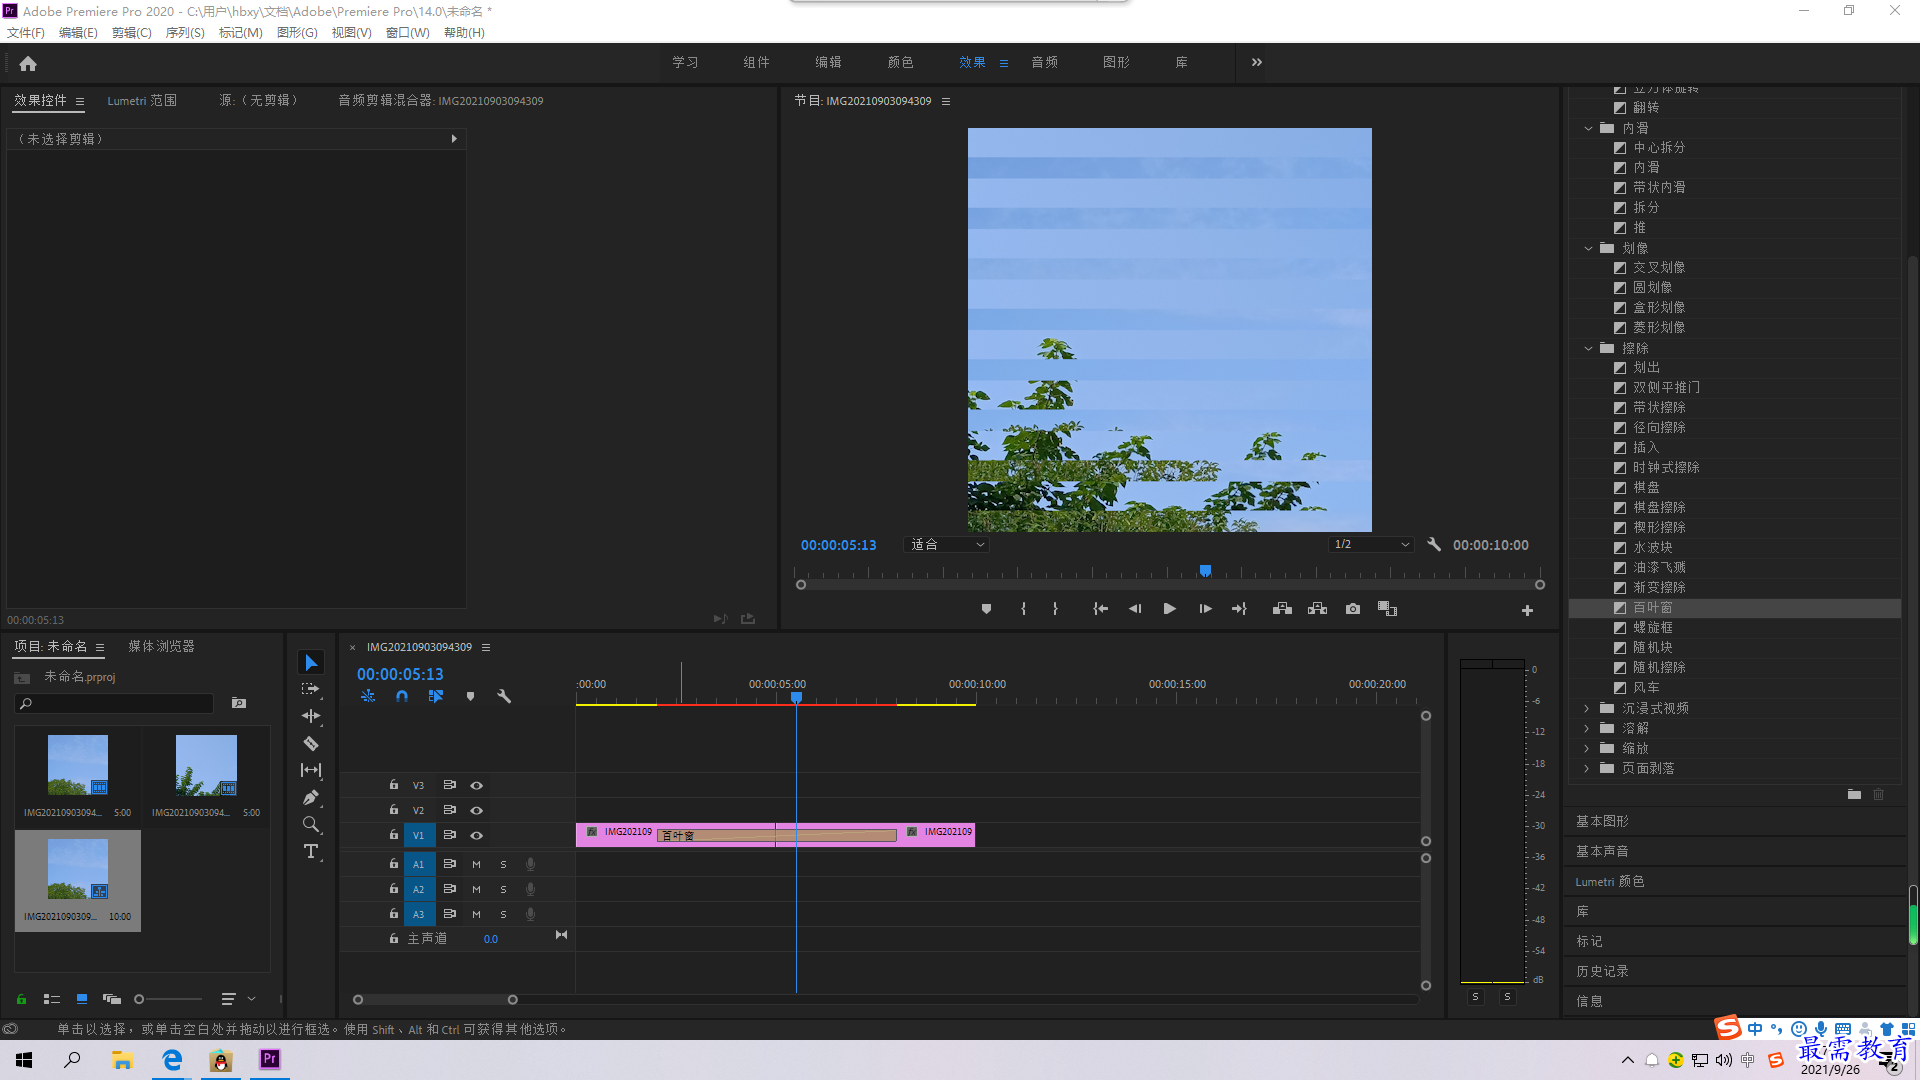Toggle V1 track output eye
Image resolution: width=1920 pixels, height=1080 pixels.
477,835
